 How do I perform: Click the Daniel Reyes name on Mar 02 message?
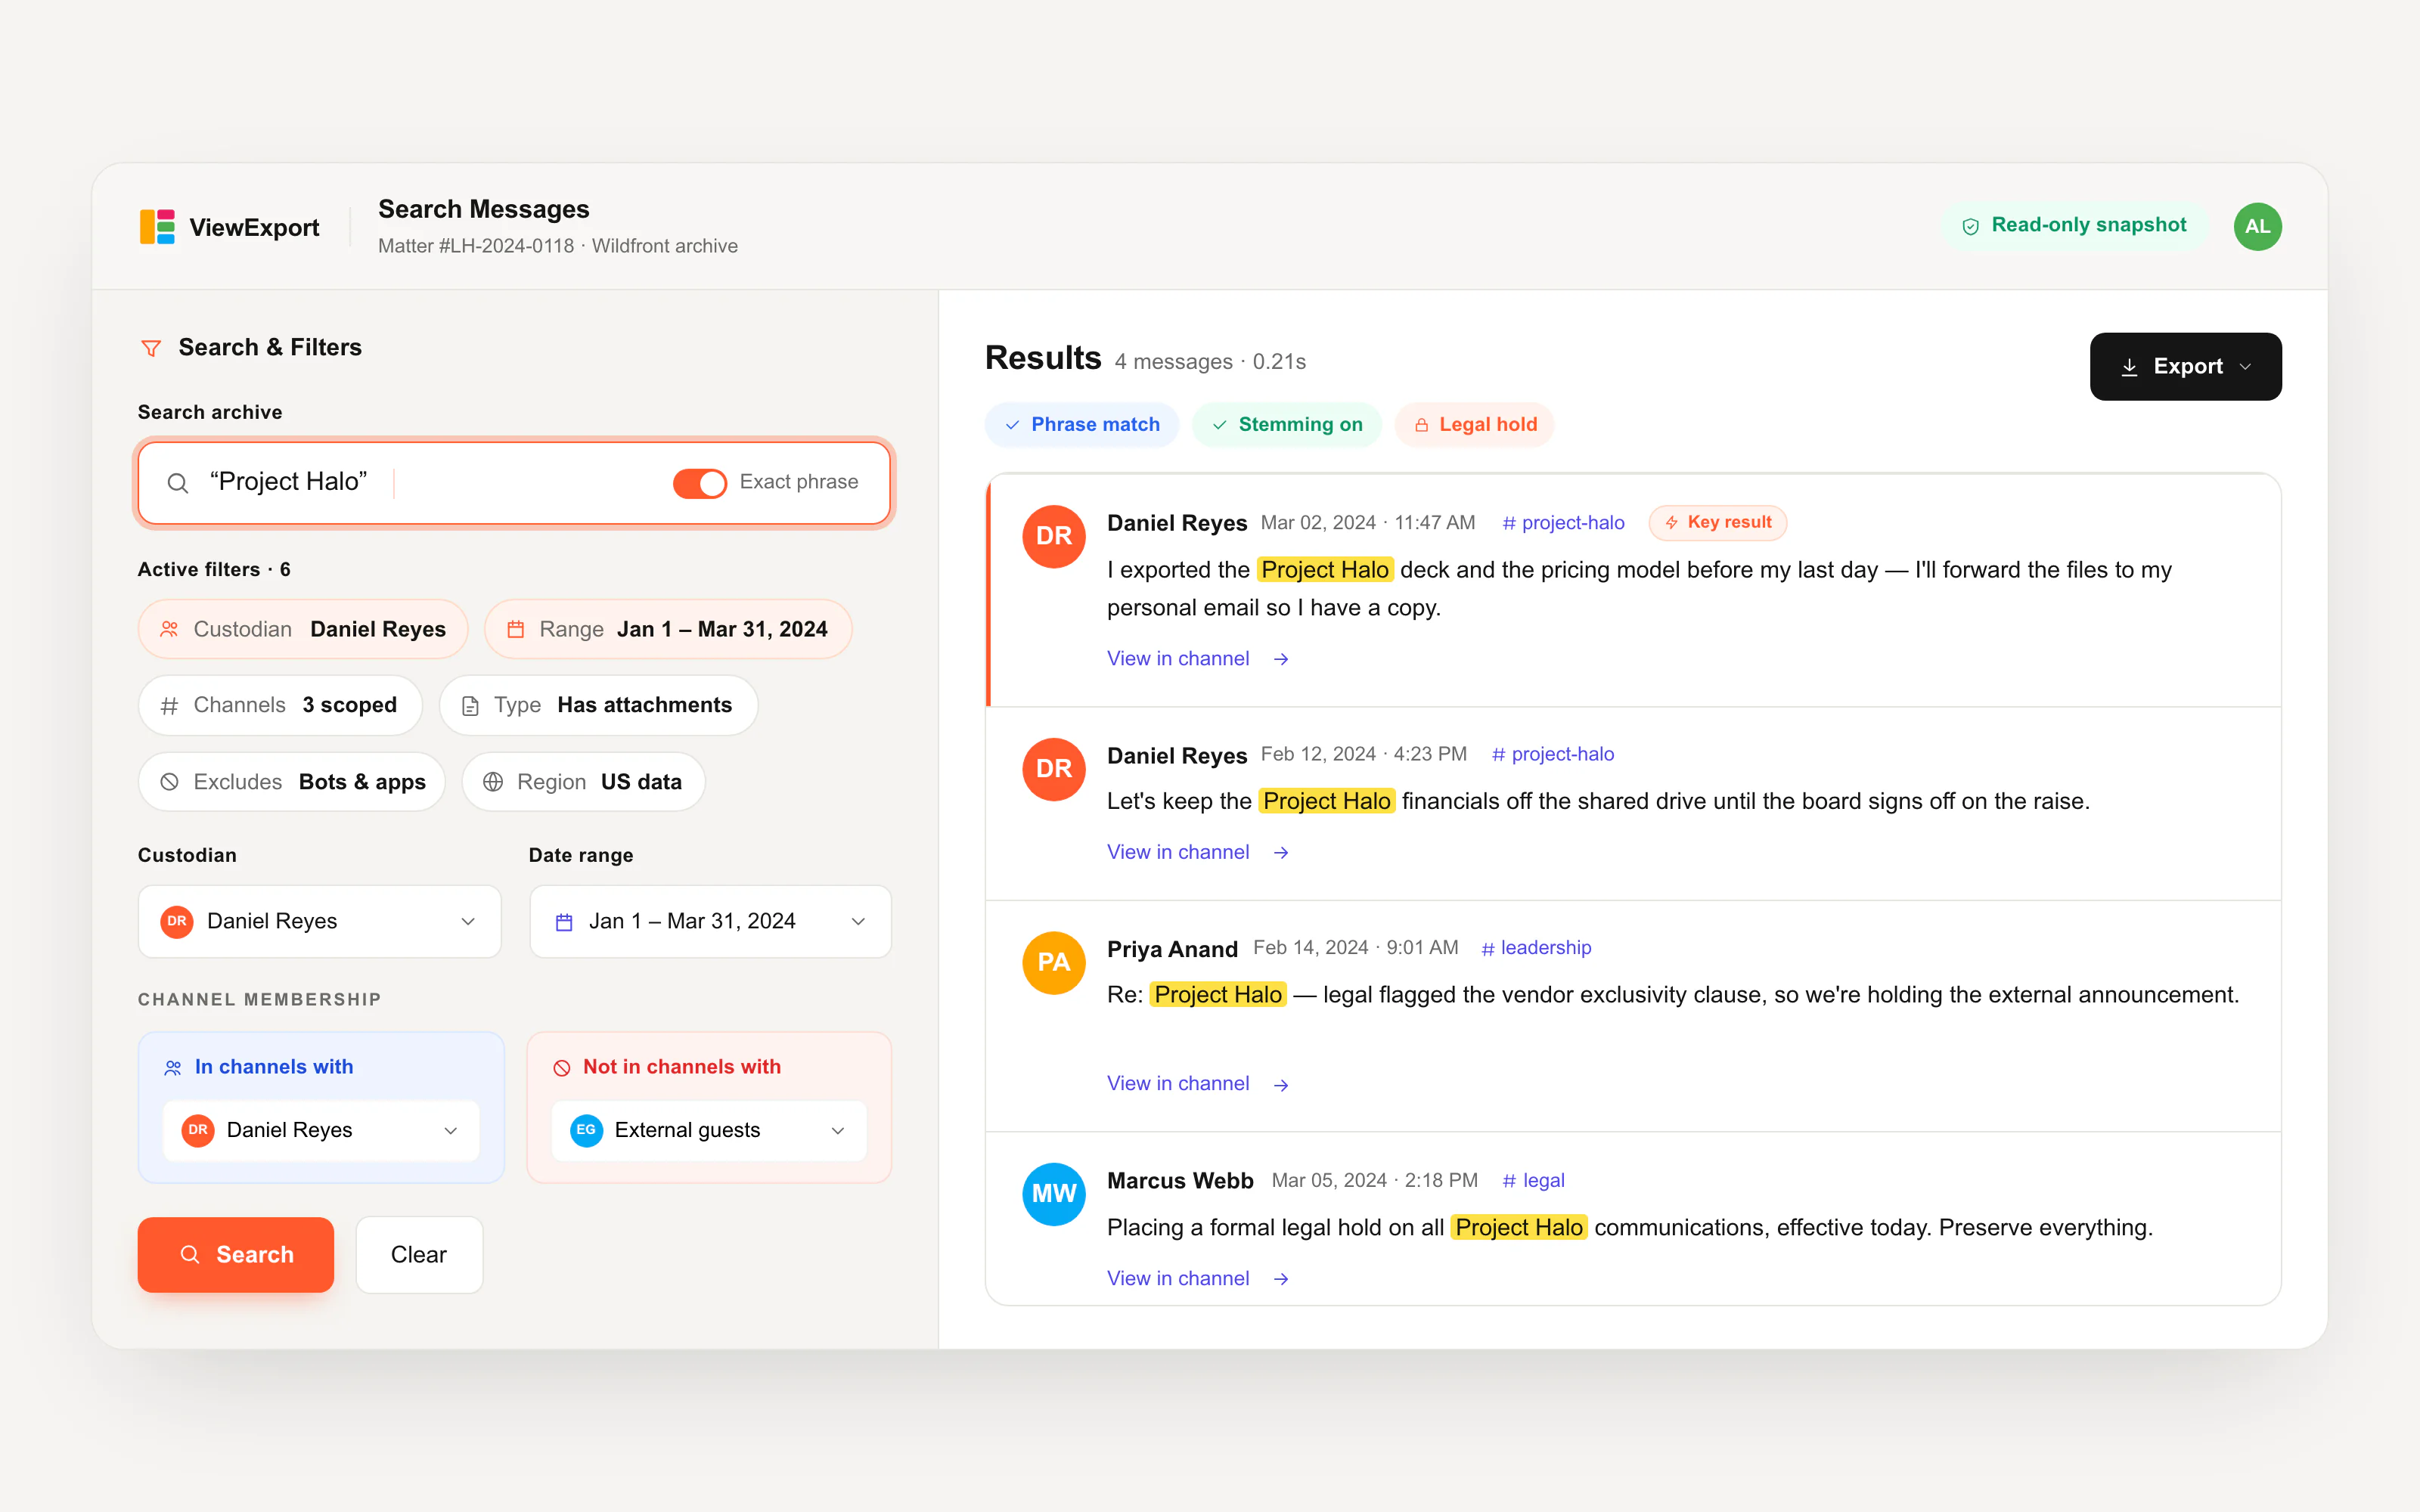[1177, 523]
